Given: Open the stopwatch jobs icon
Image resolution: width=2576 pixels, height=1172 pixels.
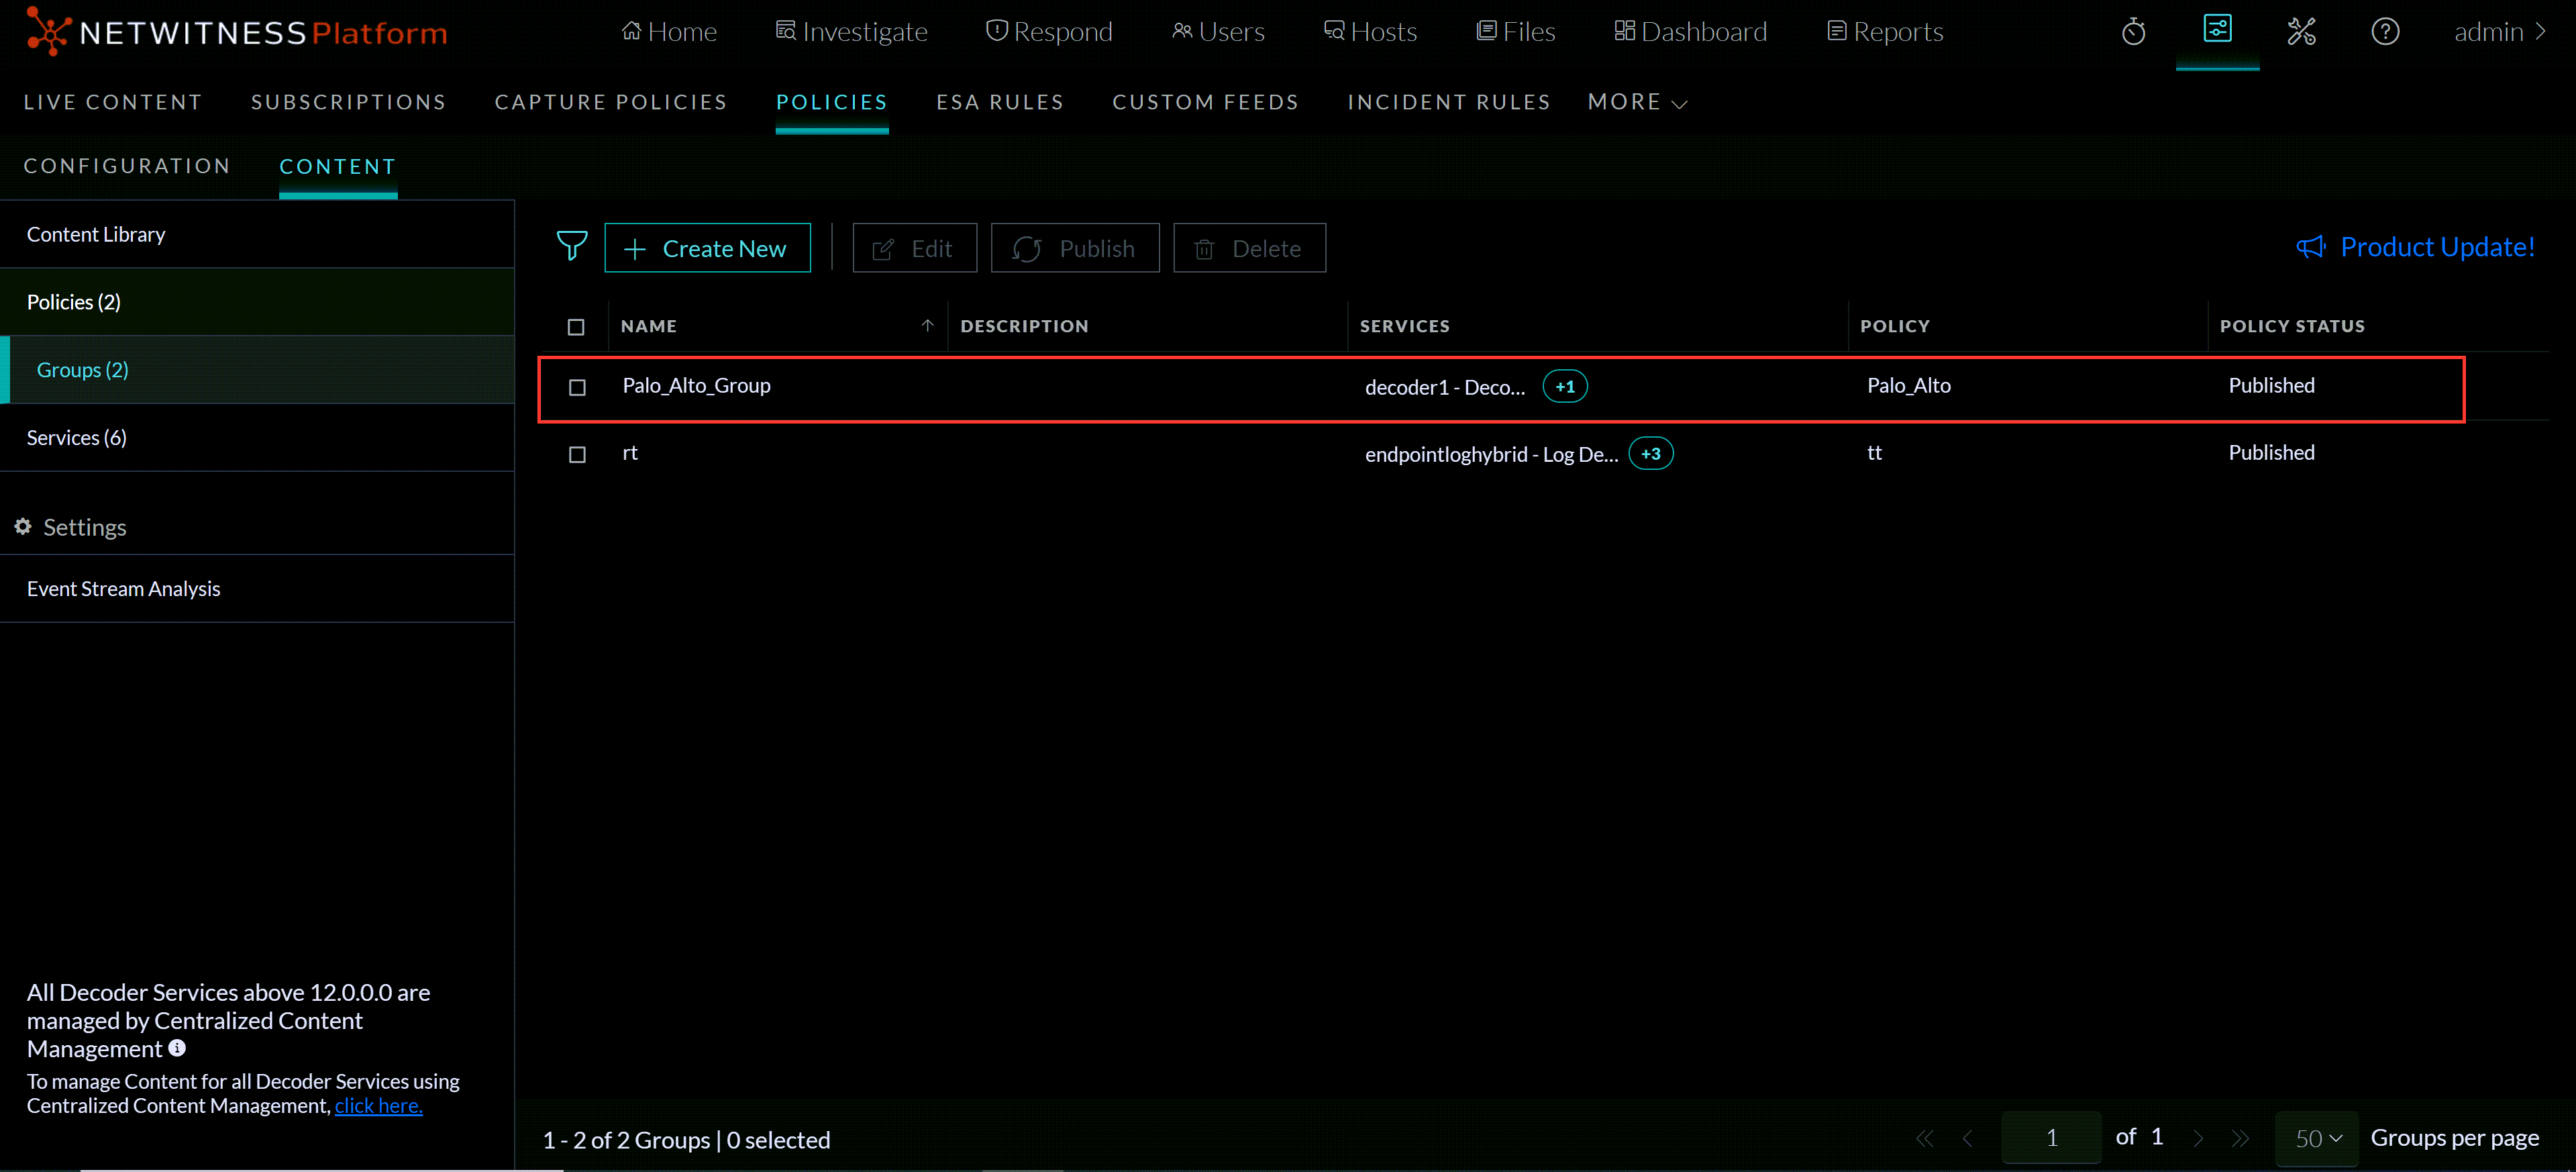Looking at the screenshot, I should click(x=2133, y=32).
